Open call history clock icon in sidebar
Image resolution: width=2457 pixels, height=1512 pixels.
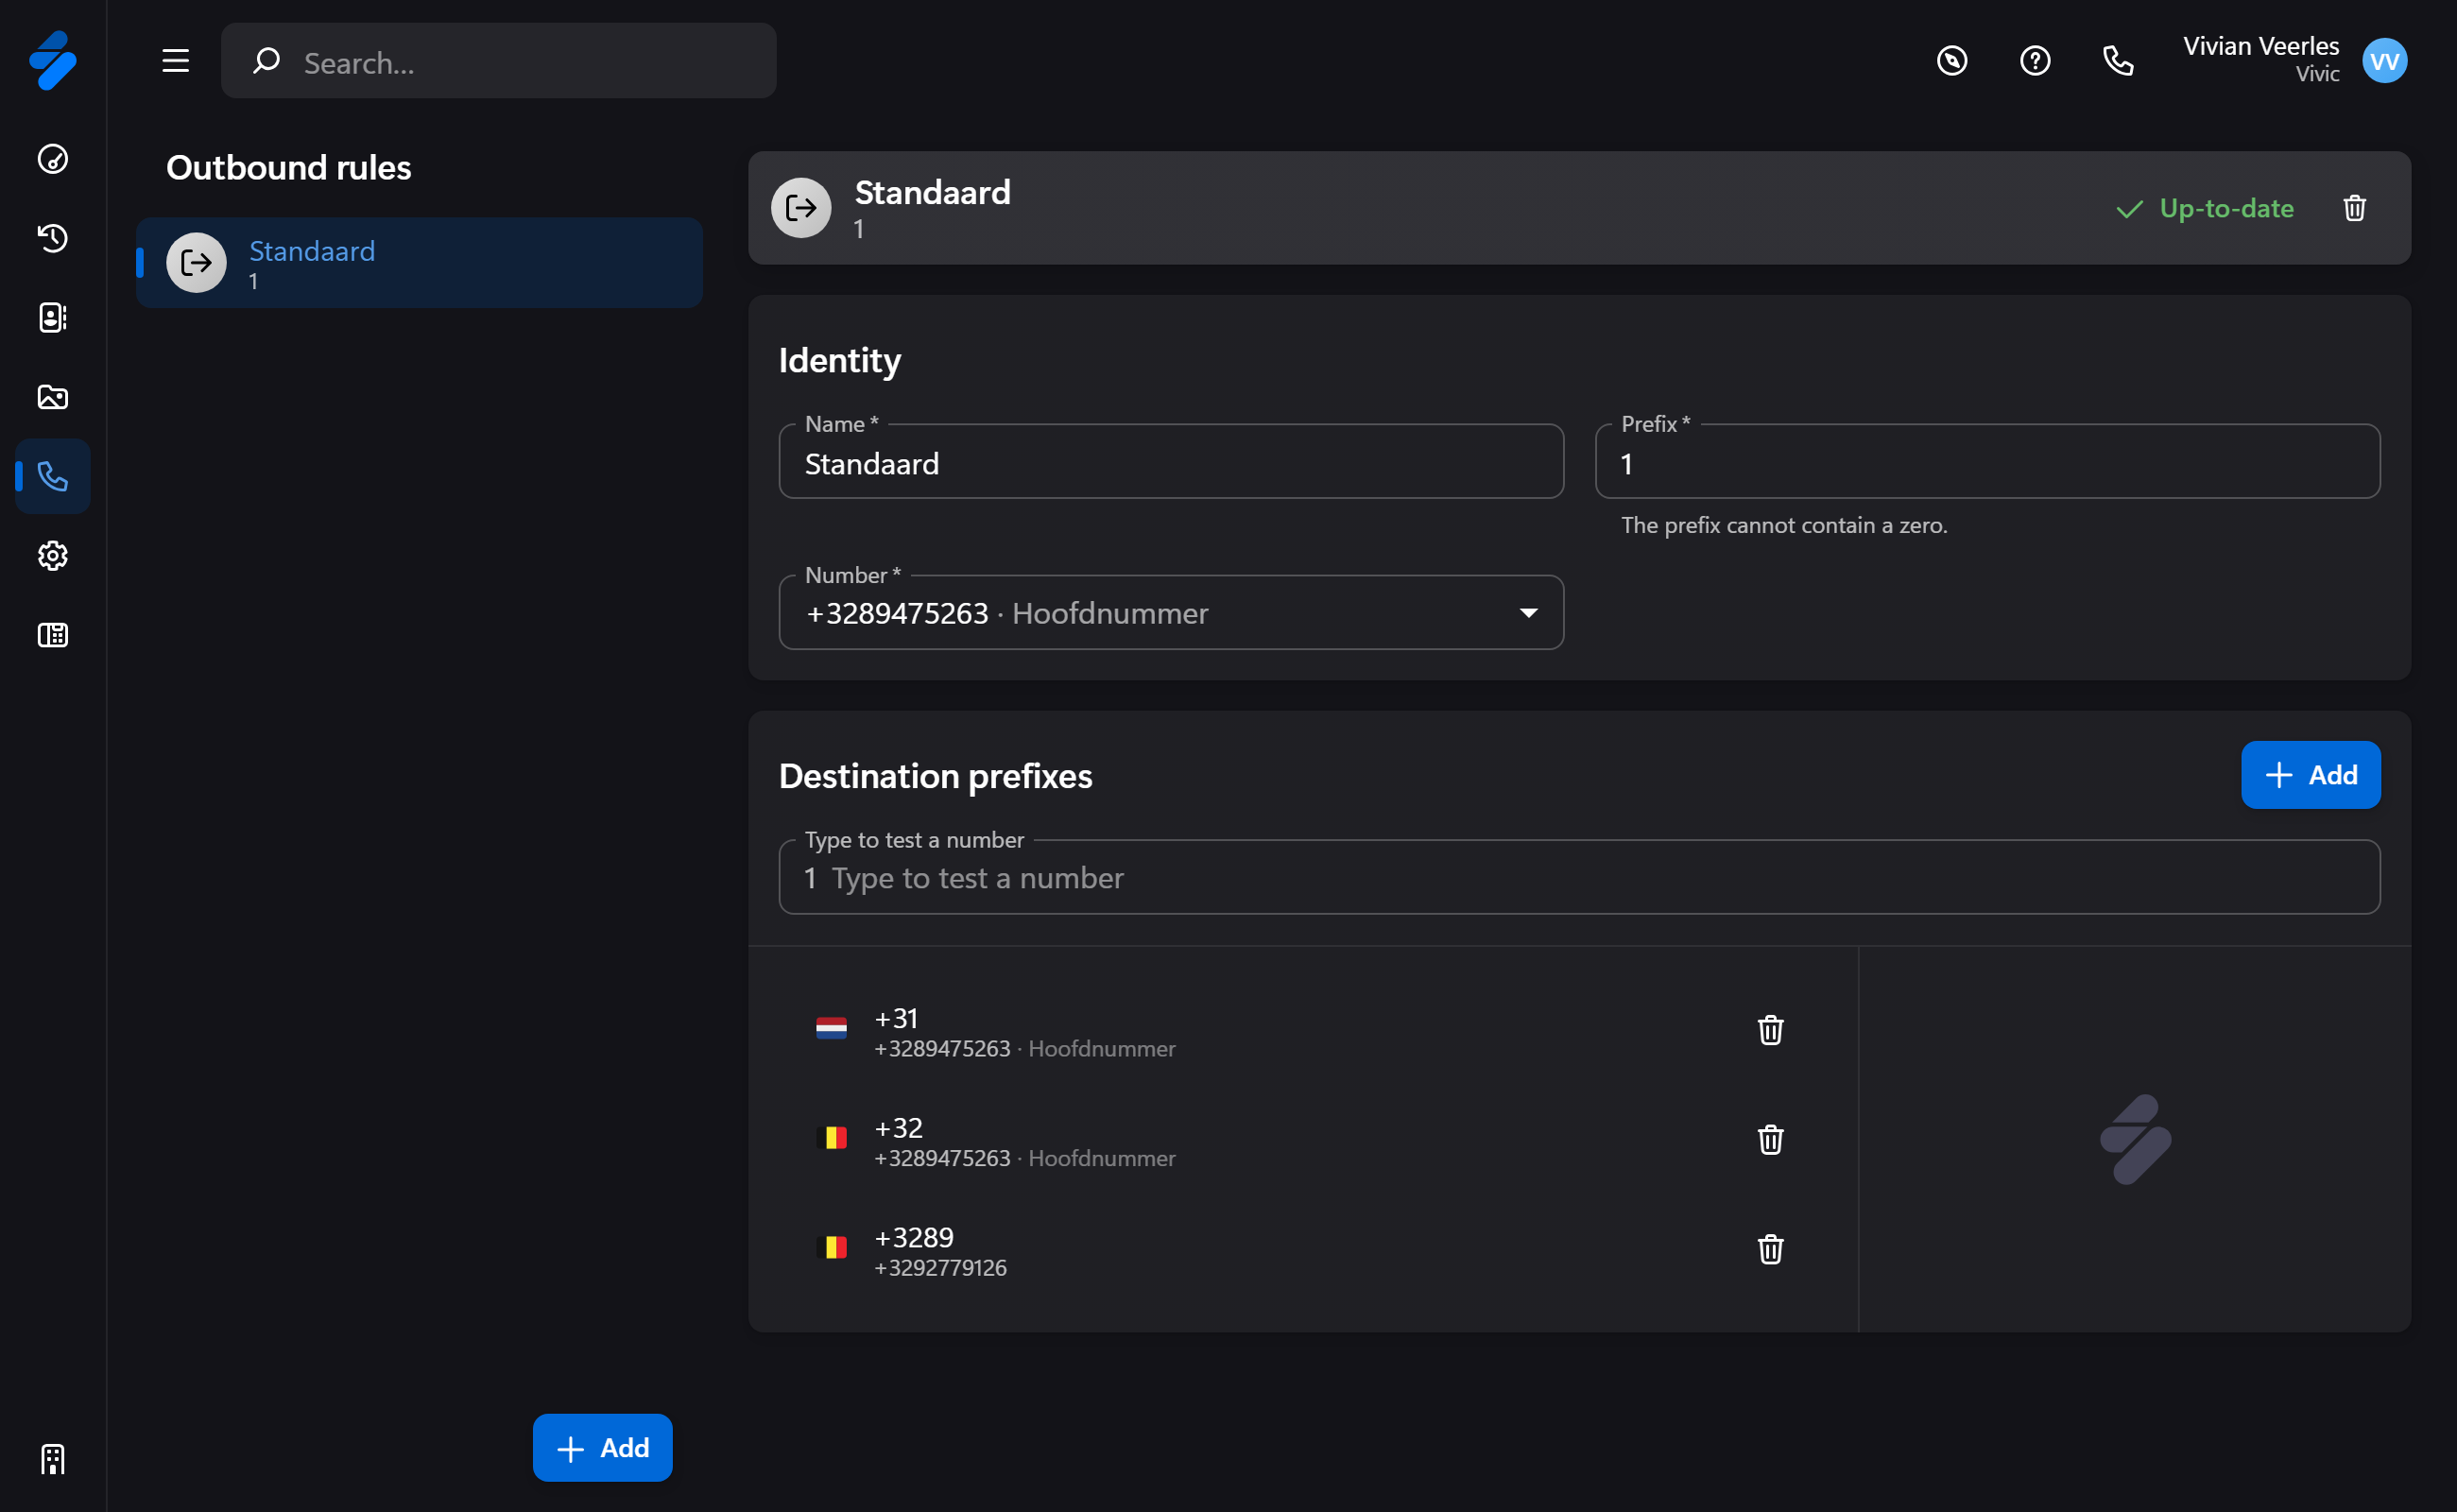[x=52, y=238]
